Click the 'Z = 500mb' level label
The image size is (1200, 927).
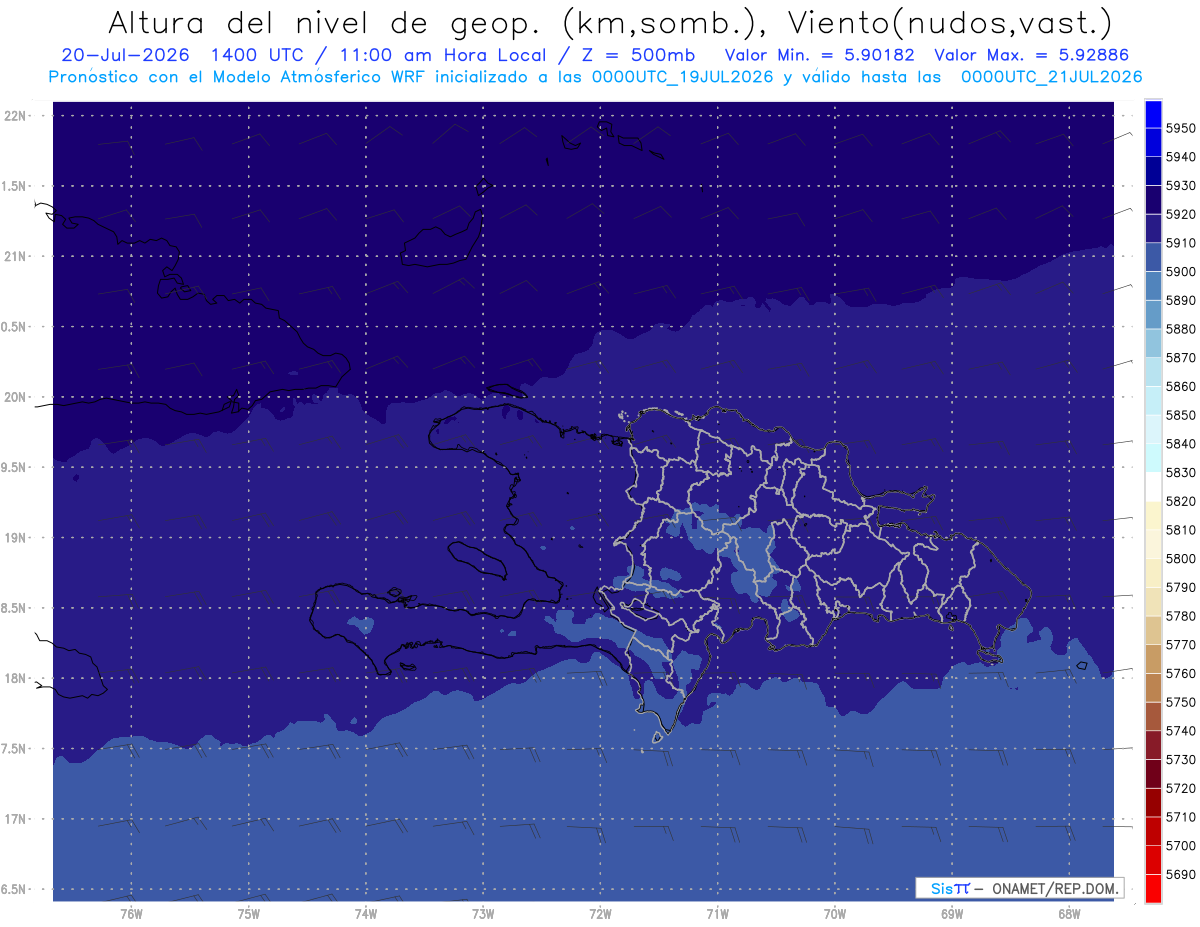(638, 55)
